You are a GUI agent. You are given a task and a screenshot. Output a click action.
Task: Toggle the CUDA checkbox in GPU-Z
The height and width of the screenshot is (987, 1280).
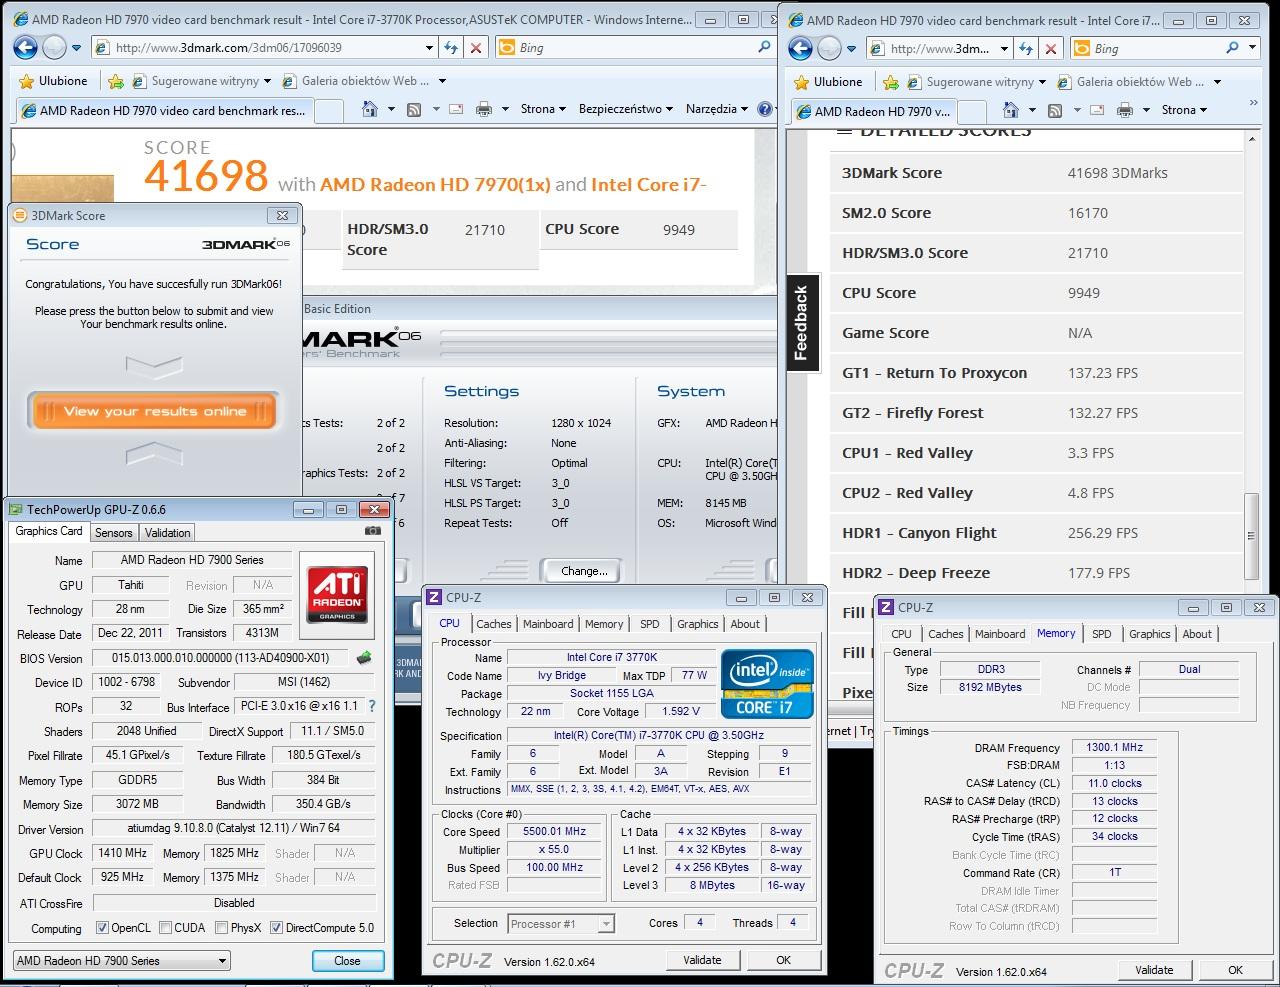(165, 928)
